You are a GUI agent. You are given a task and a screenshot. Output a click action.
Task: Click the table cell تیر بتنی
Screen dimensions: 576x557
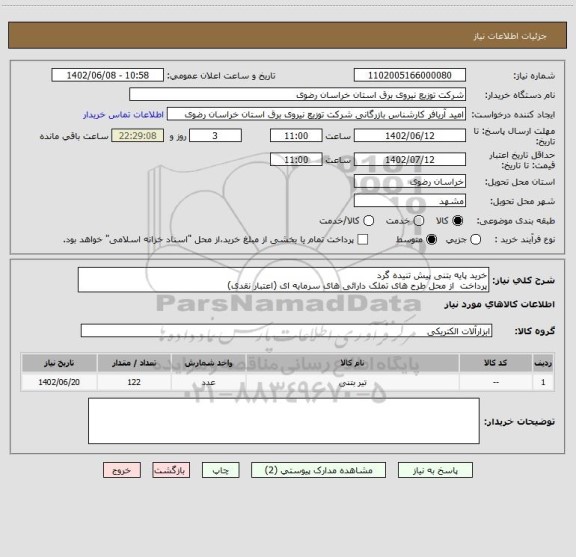pyautogui.click(x=353, y=382)
